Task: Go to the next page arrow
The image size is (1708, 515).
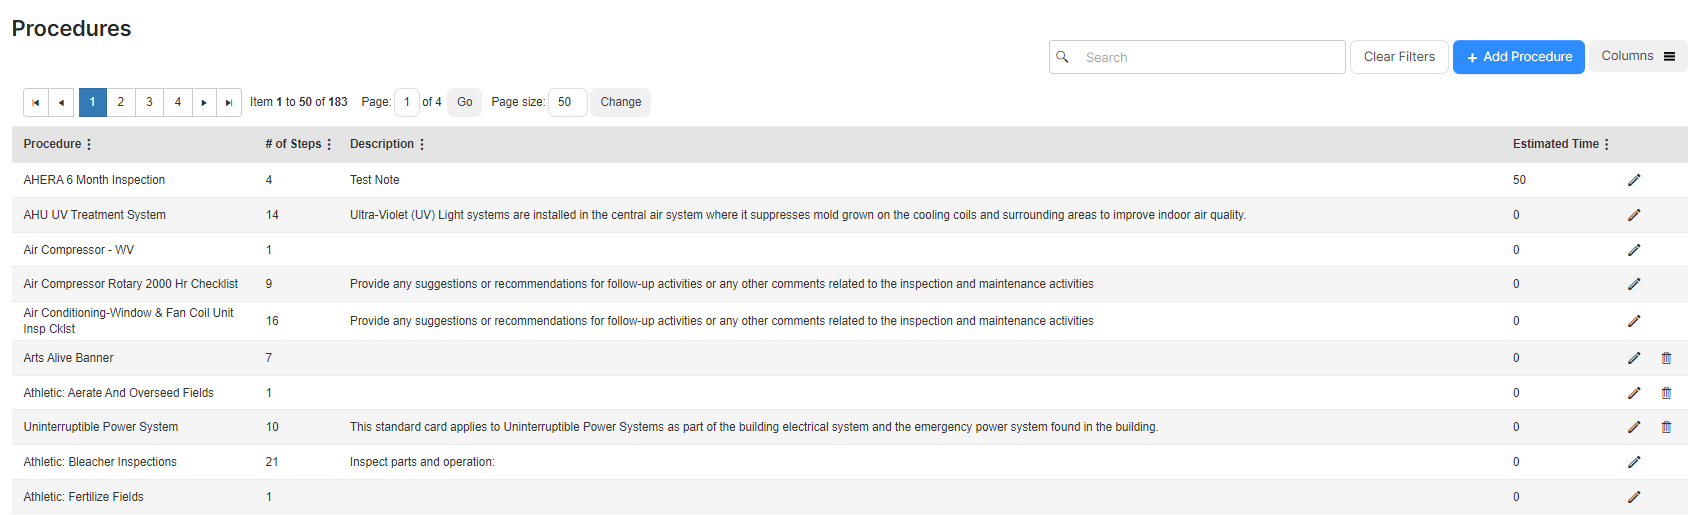Action: 204,102
